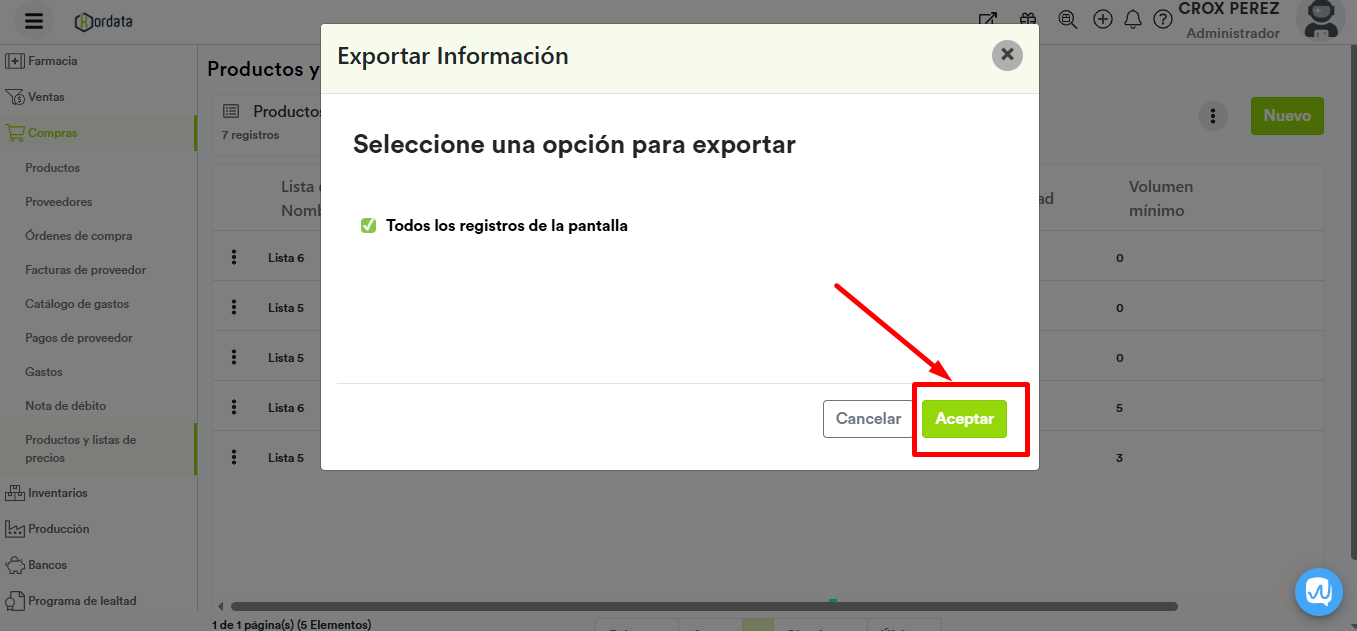Image resolution: width=1357 pixels, height=631 pixels.
Task: Open the help question mark icon
Action: (1162, 19)
